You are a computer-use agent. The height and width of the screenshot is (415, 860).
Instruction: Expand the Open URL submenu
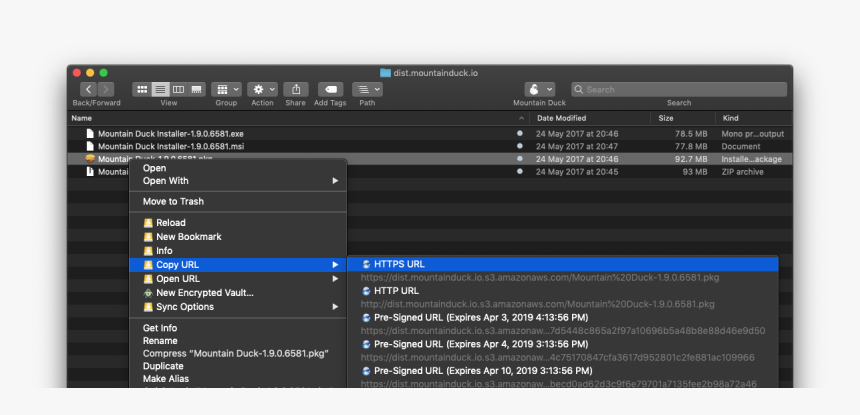tap(237, 278)
